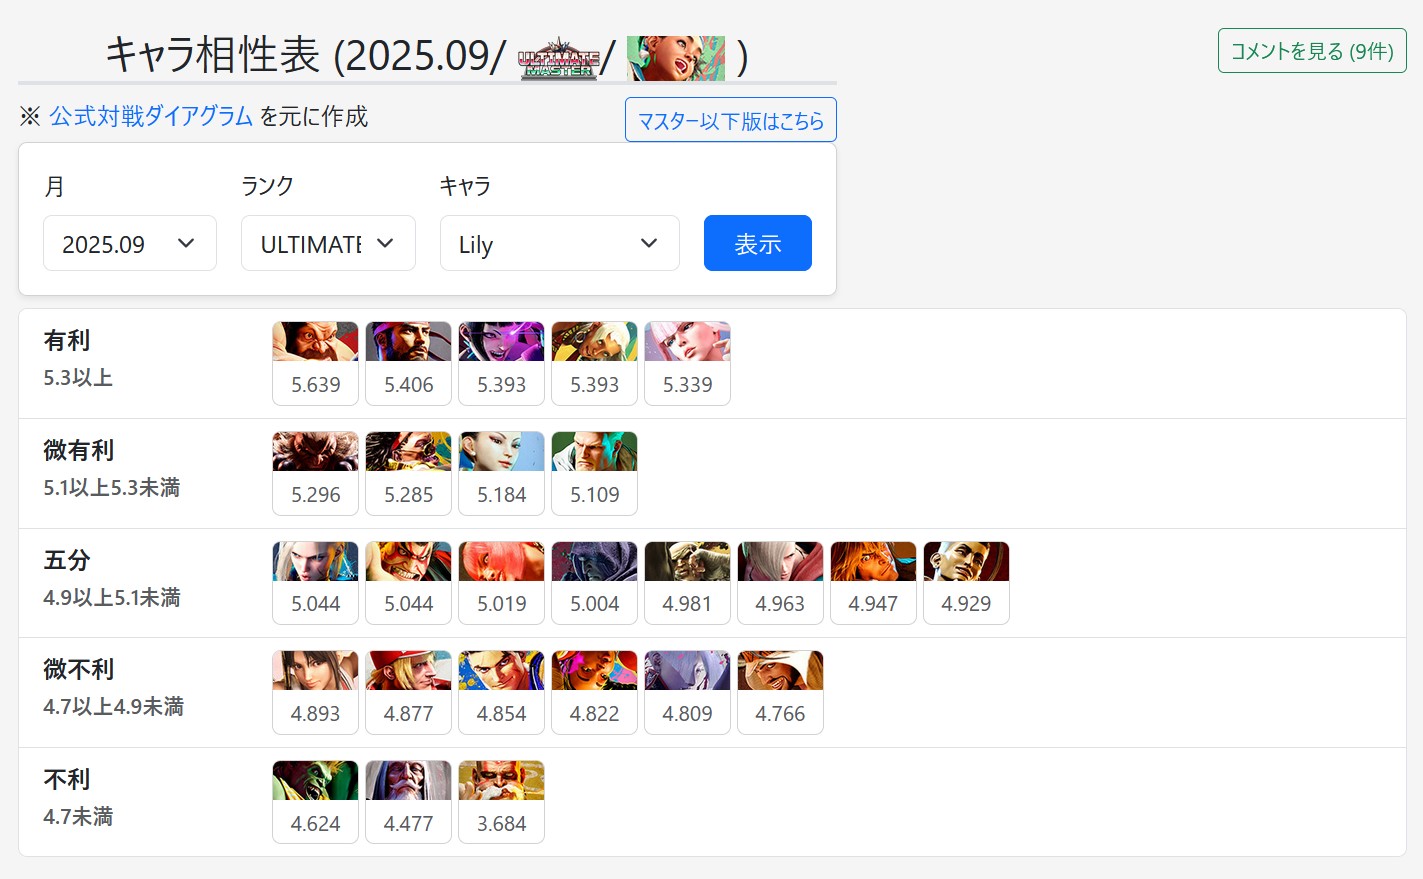Expand the character dropdown showing Lily
The height and width of the screenshot is (879, 1423).
tap(560, 243)
